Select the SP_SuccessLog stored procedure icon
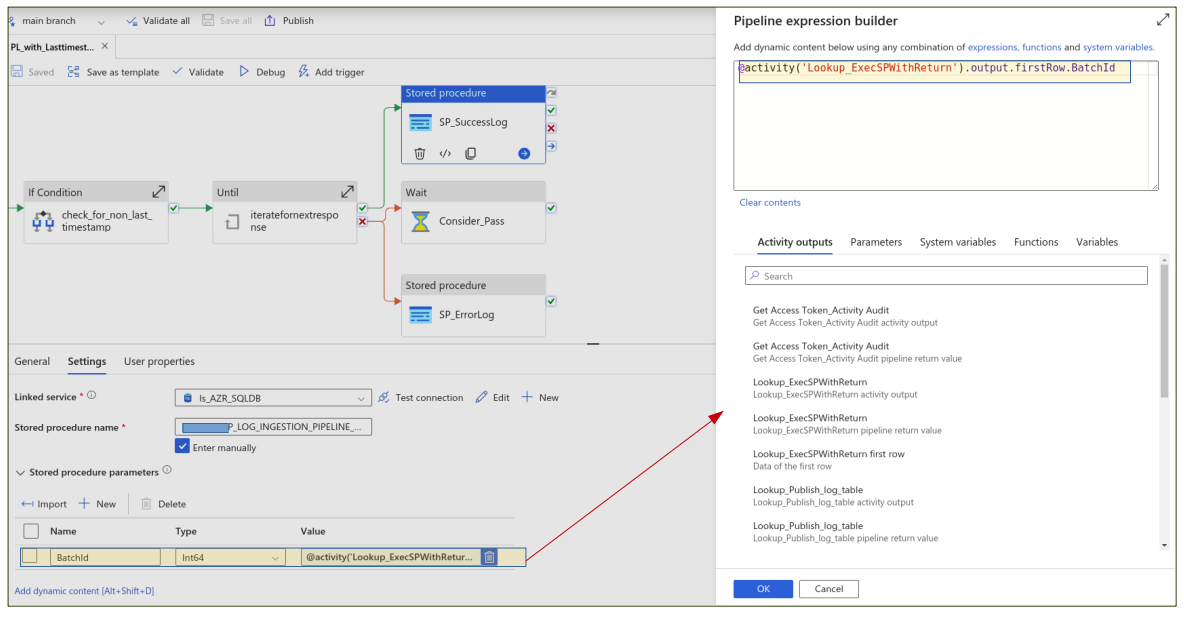 point(421,122)
